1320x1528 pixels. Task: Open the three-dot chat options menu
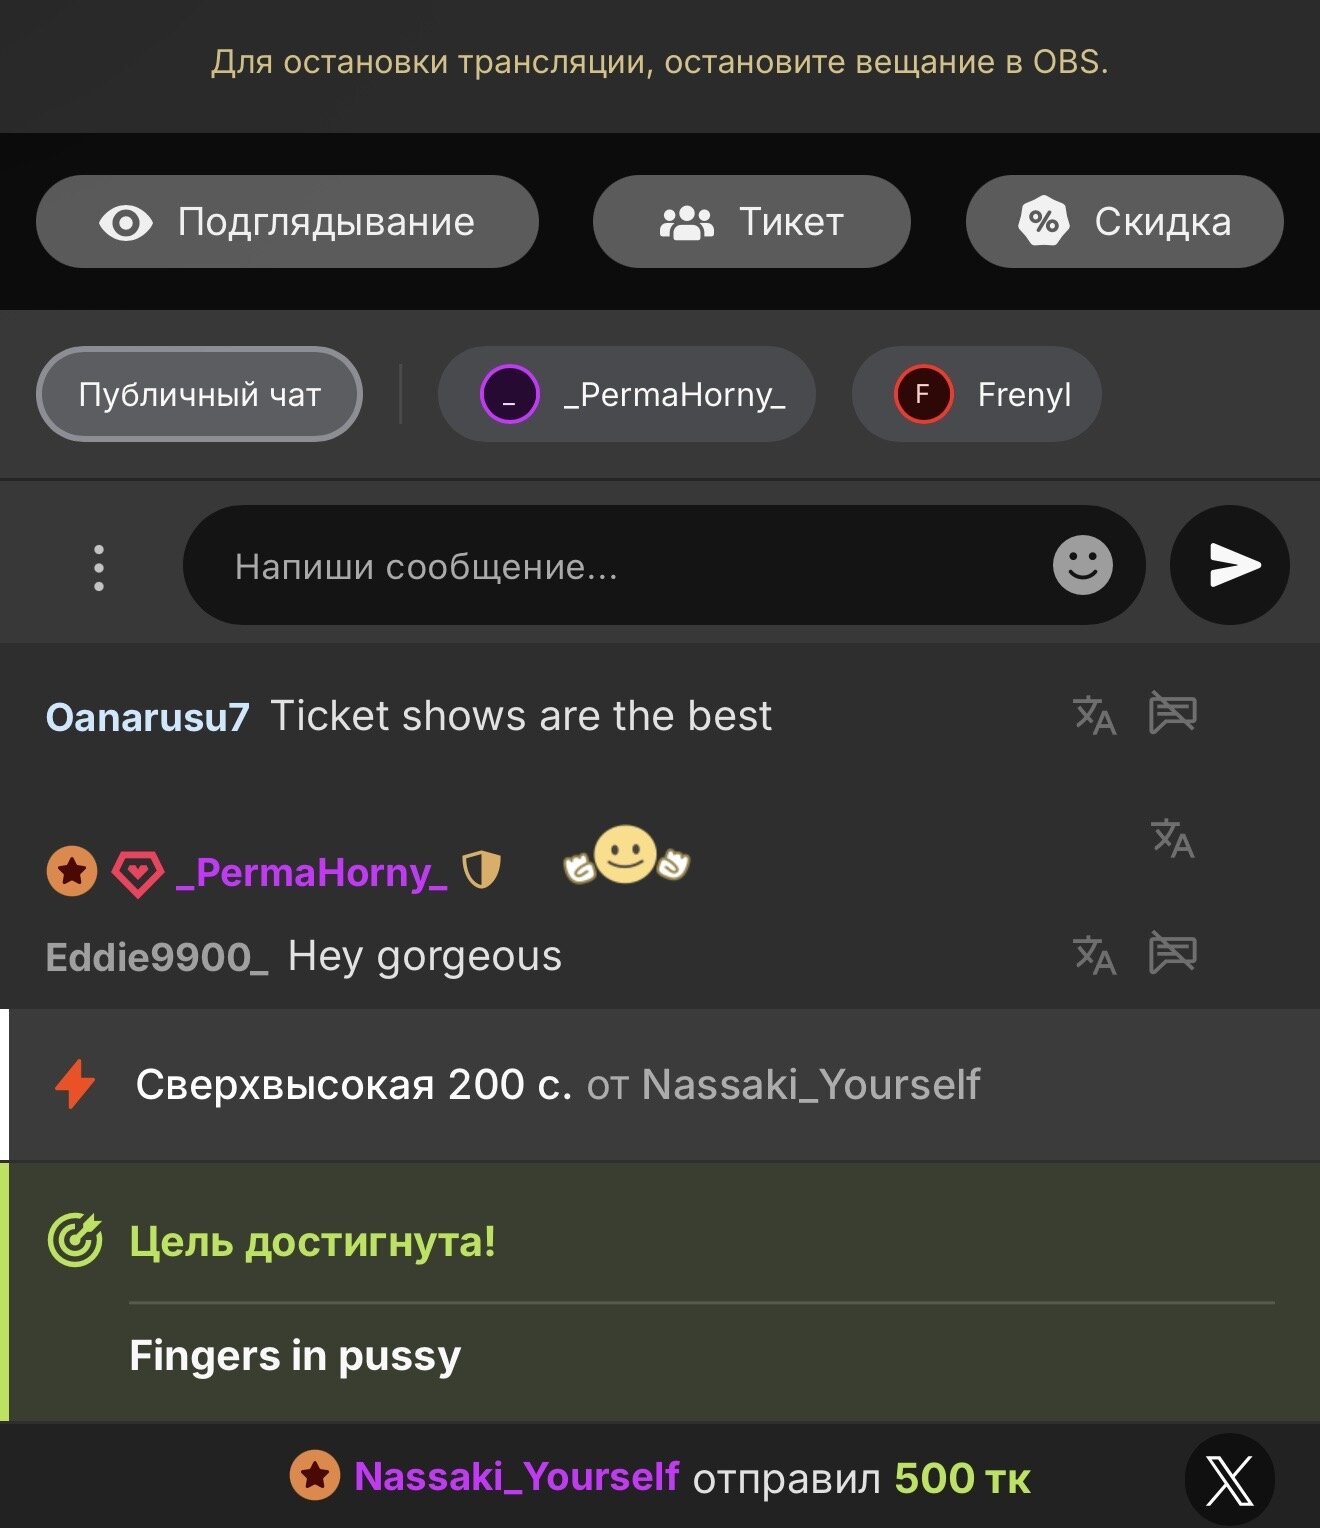coord(98,567)
